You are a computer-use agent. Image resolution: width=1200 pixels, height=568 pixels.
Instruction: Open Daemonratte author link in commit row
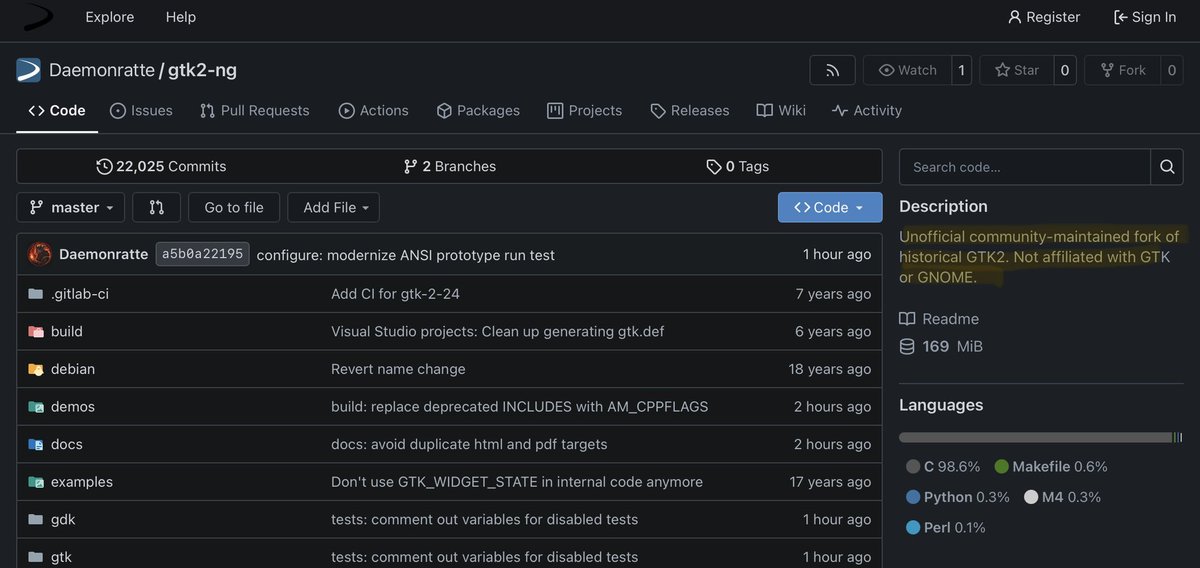point(103,254)
